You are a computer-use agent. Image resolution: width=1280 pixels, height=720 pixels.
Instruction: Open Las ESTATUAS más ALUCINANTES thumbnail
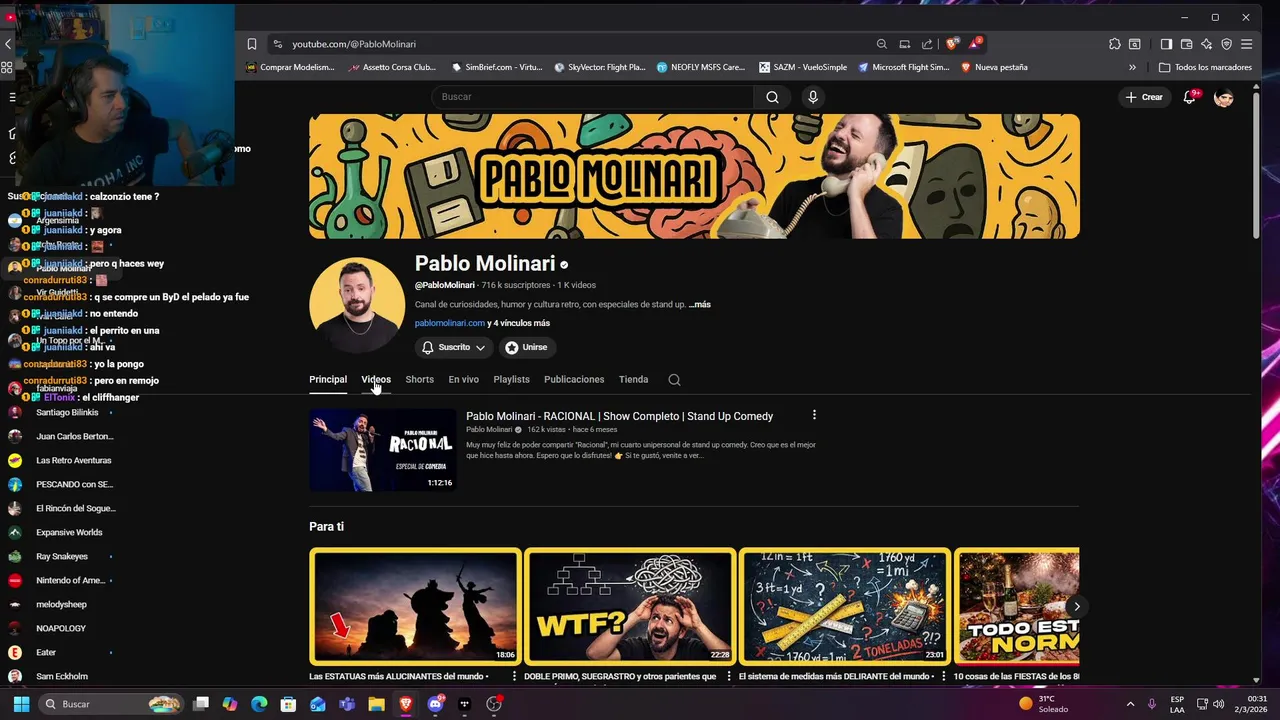click(415, 607)
